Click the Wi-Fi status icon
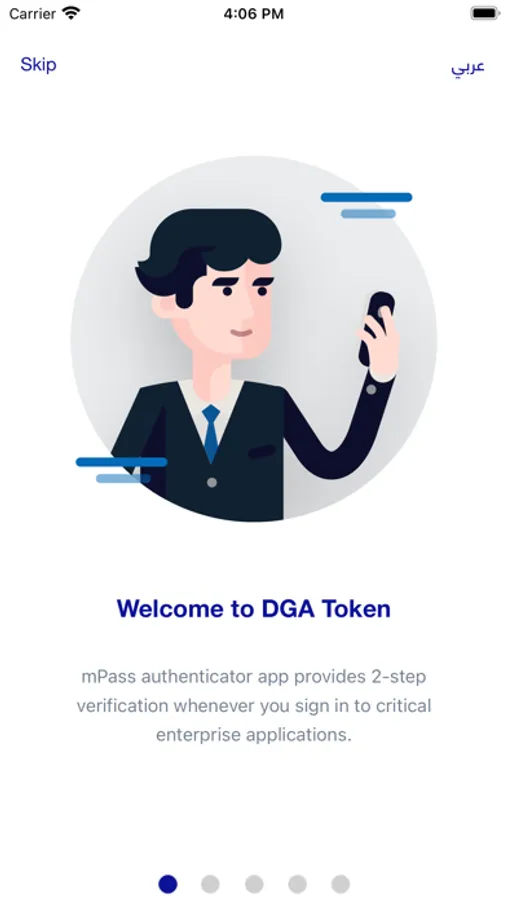 72,13
